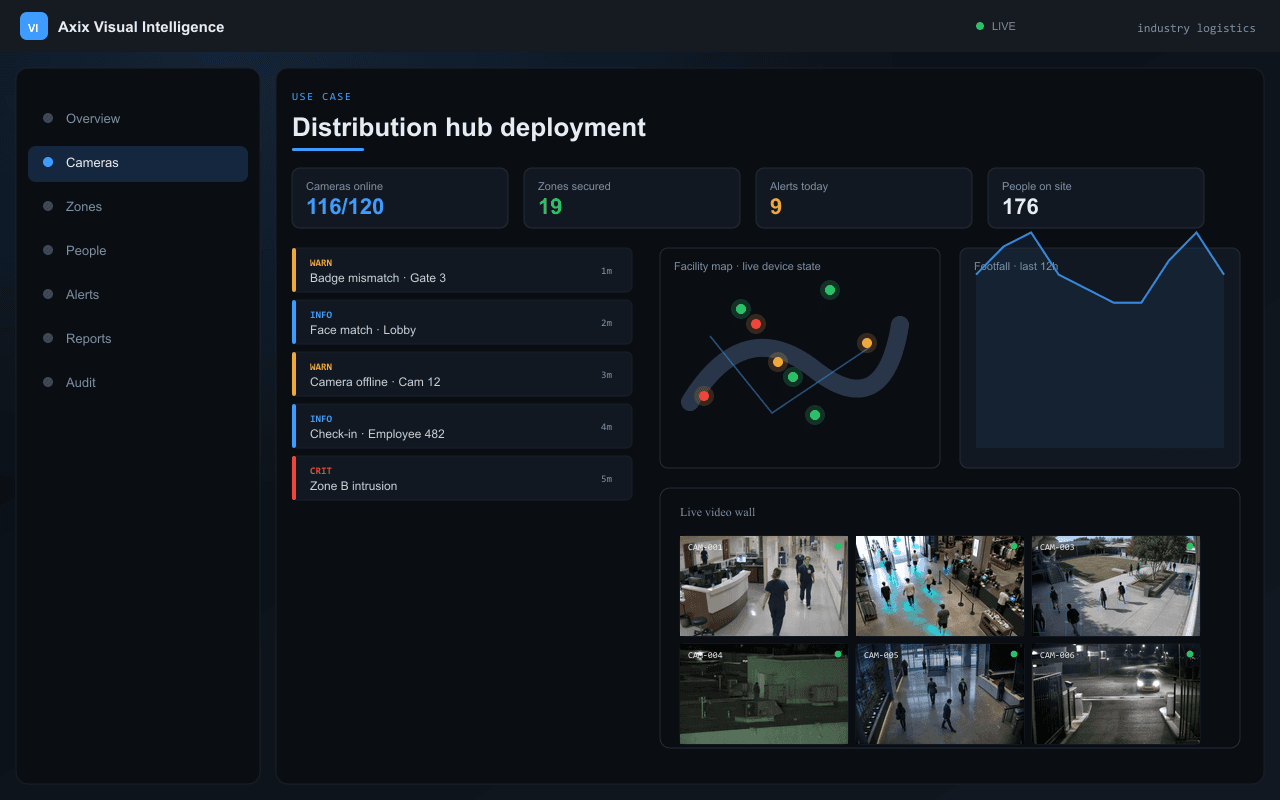
Task: Open the CAM-004 video feed
Action: click(x=764, y=694)
